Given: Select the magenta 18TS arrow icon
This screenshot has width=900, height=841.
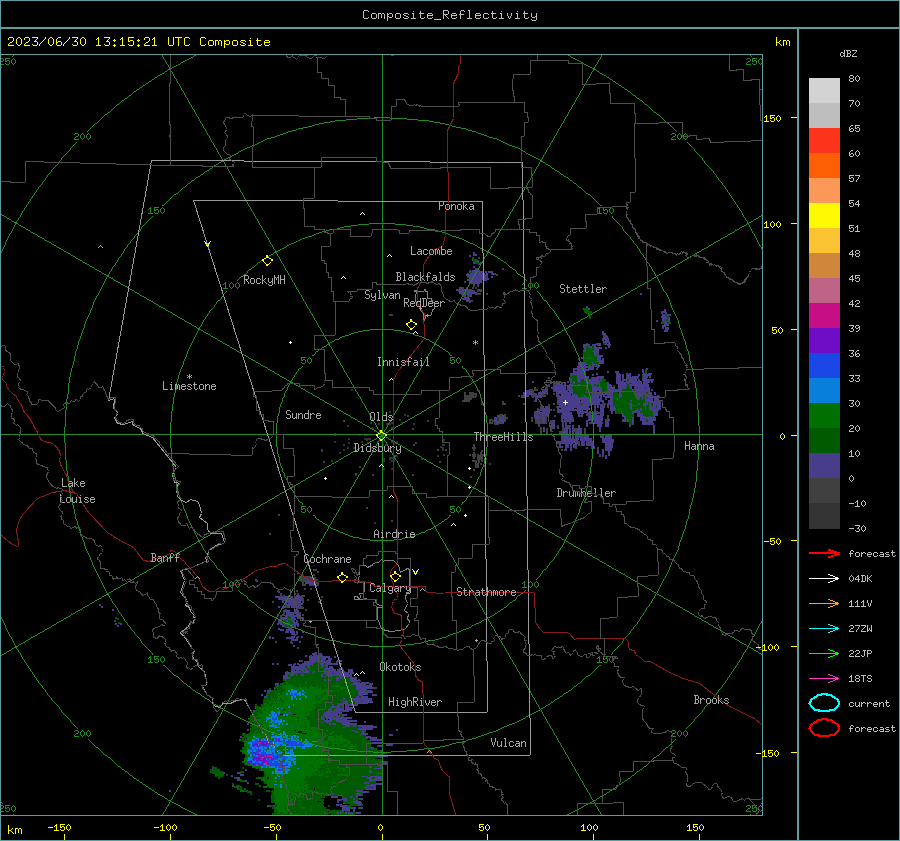Looking at the screenshot, I should (824, 679).
